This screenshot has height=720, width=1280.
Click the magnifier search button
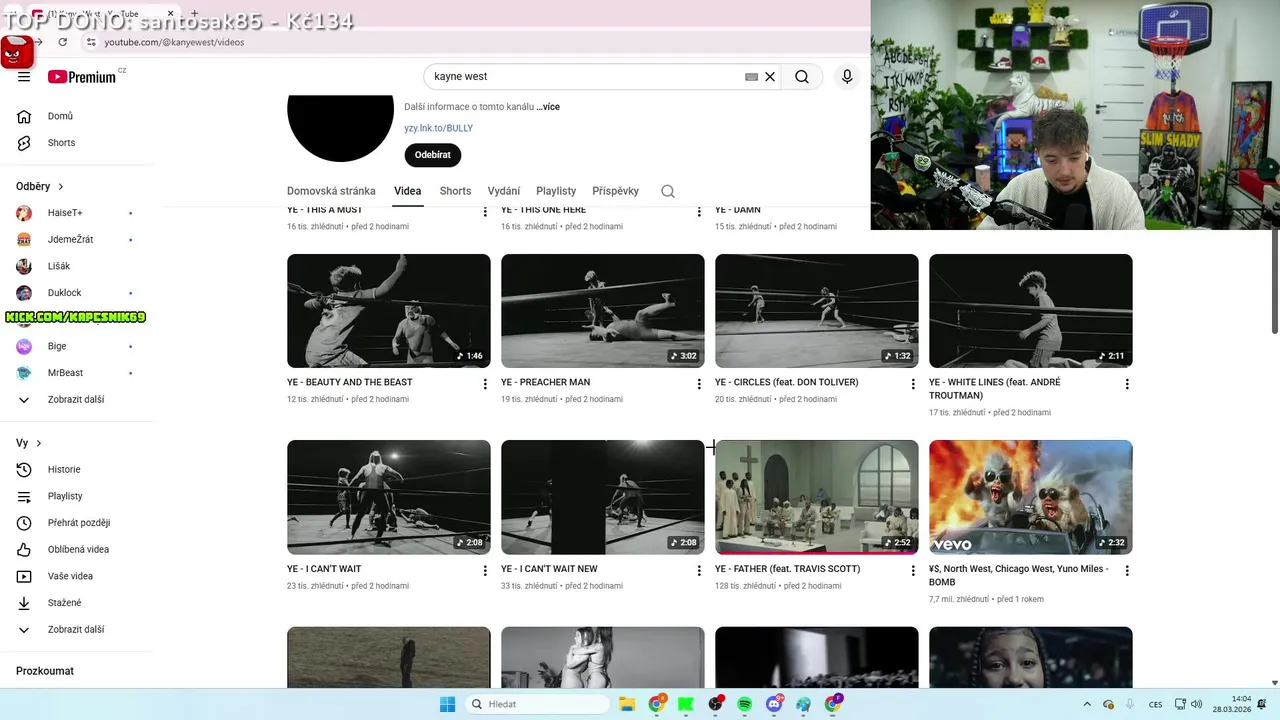(x=802, y=76)
